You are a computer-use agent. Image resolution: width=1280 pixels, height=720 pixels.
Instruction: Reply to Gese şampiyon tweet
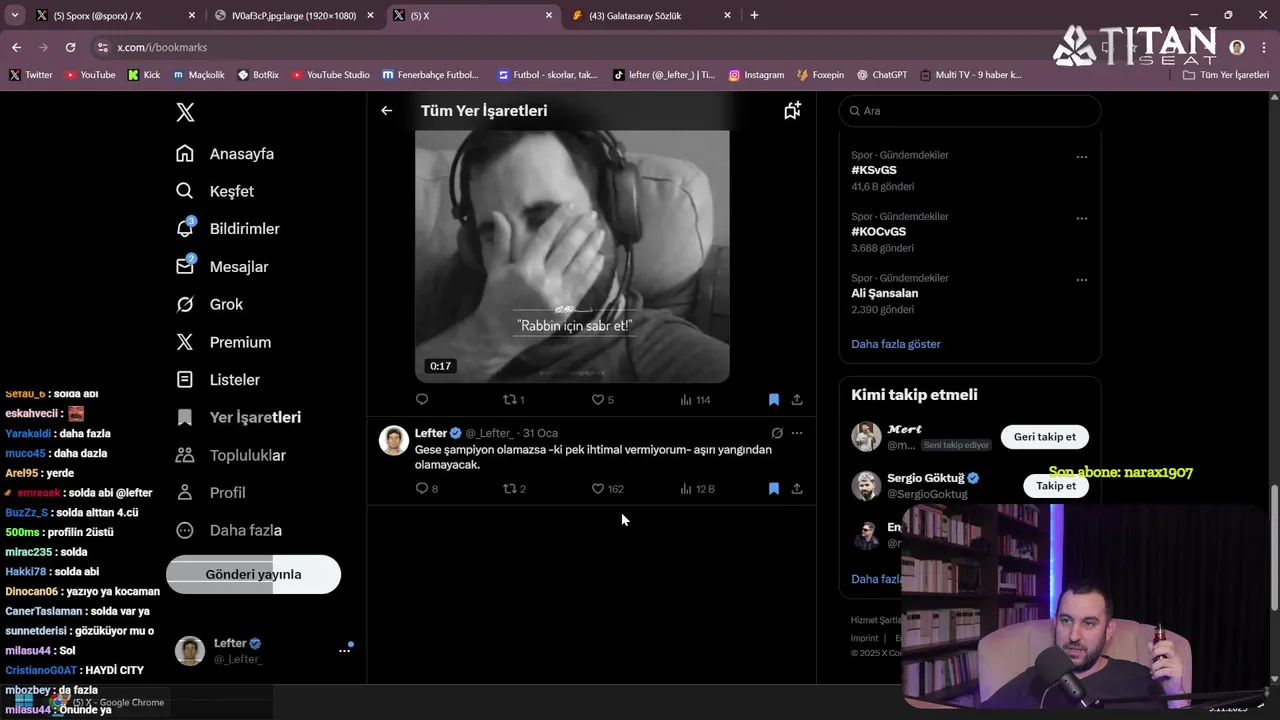(x=426, y=489)
